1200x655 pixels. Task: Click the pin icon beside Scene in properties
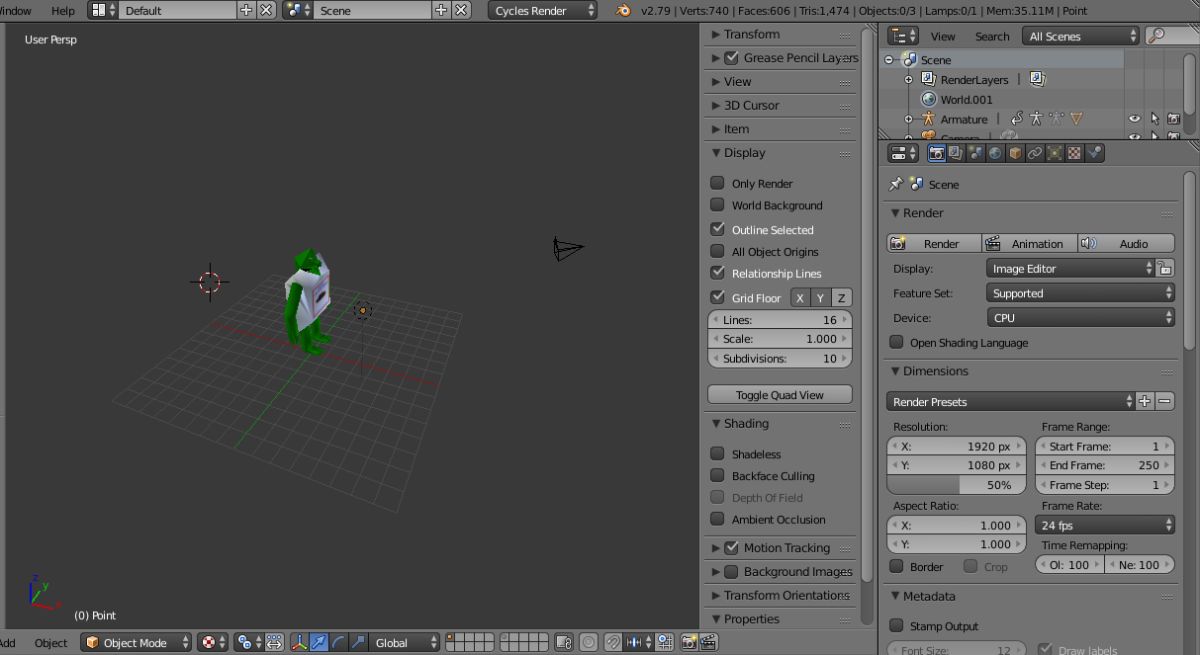tap(896, 184)
